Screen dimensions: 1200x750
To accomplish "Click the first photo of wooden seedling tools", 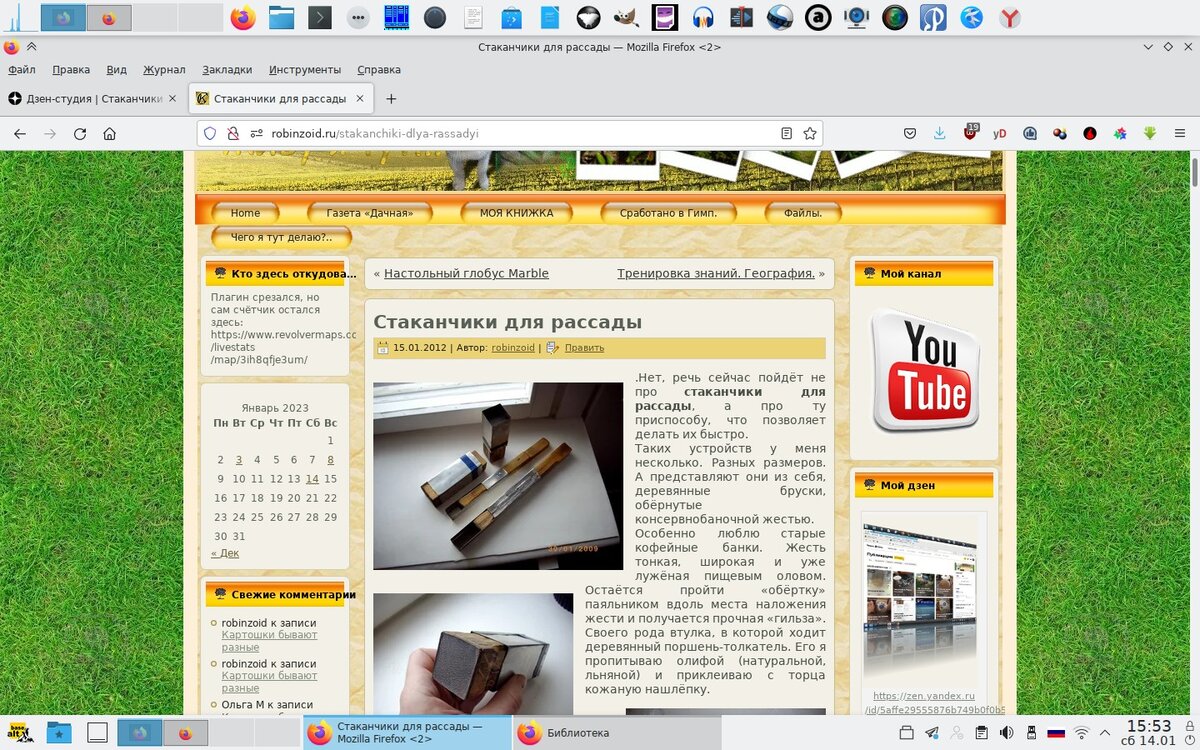I will (498, 476).
